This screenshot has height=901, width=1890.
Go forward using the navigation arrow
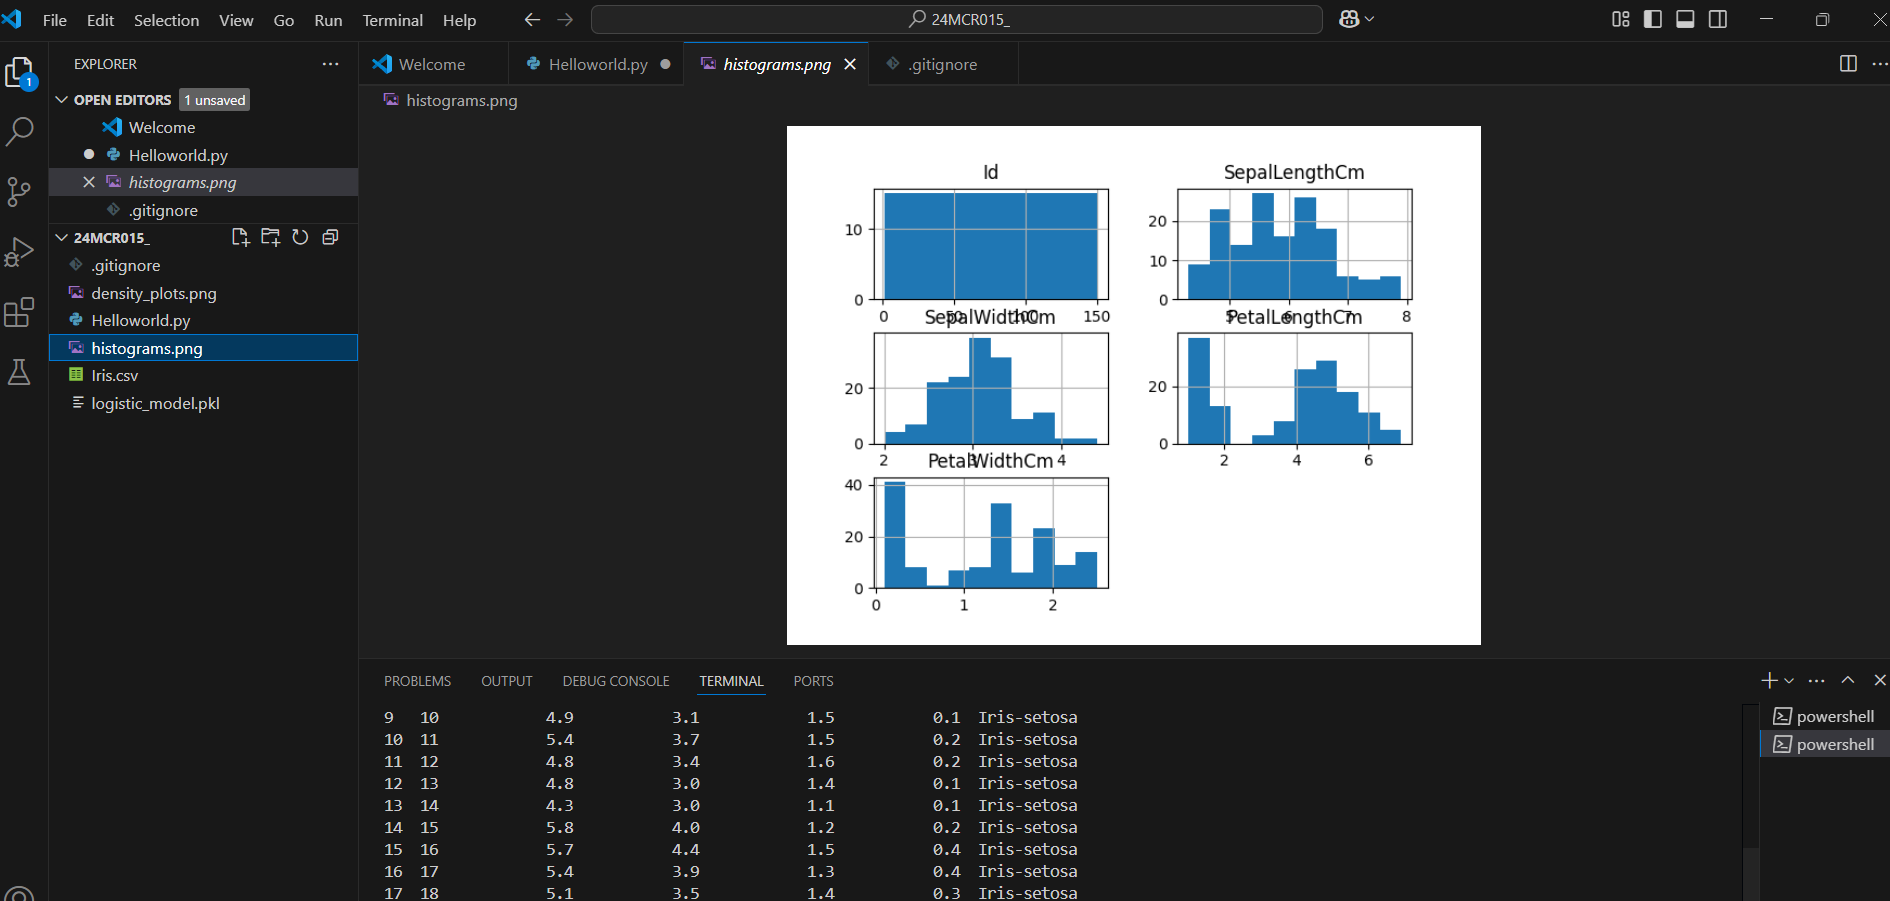(x=565, y=20)
